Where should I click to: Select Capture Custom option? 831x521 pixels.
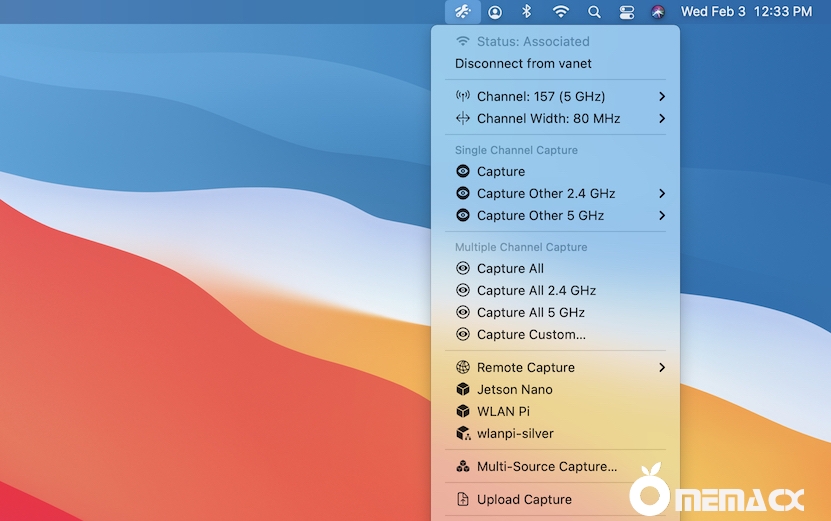(x=531, y=335)
